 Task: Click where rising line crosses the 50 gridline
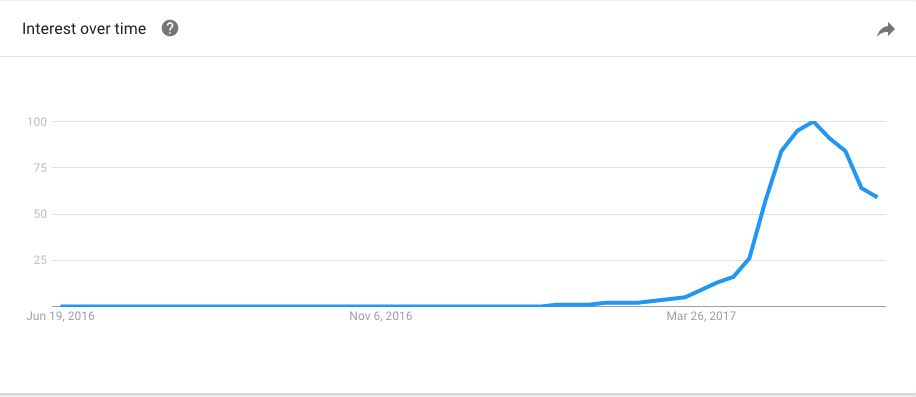[761, 214]
